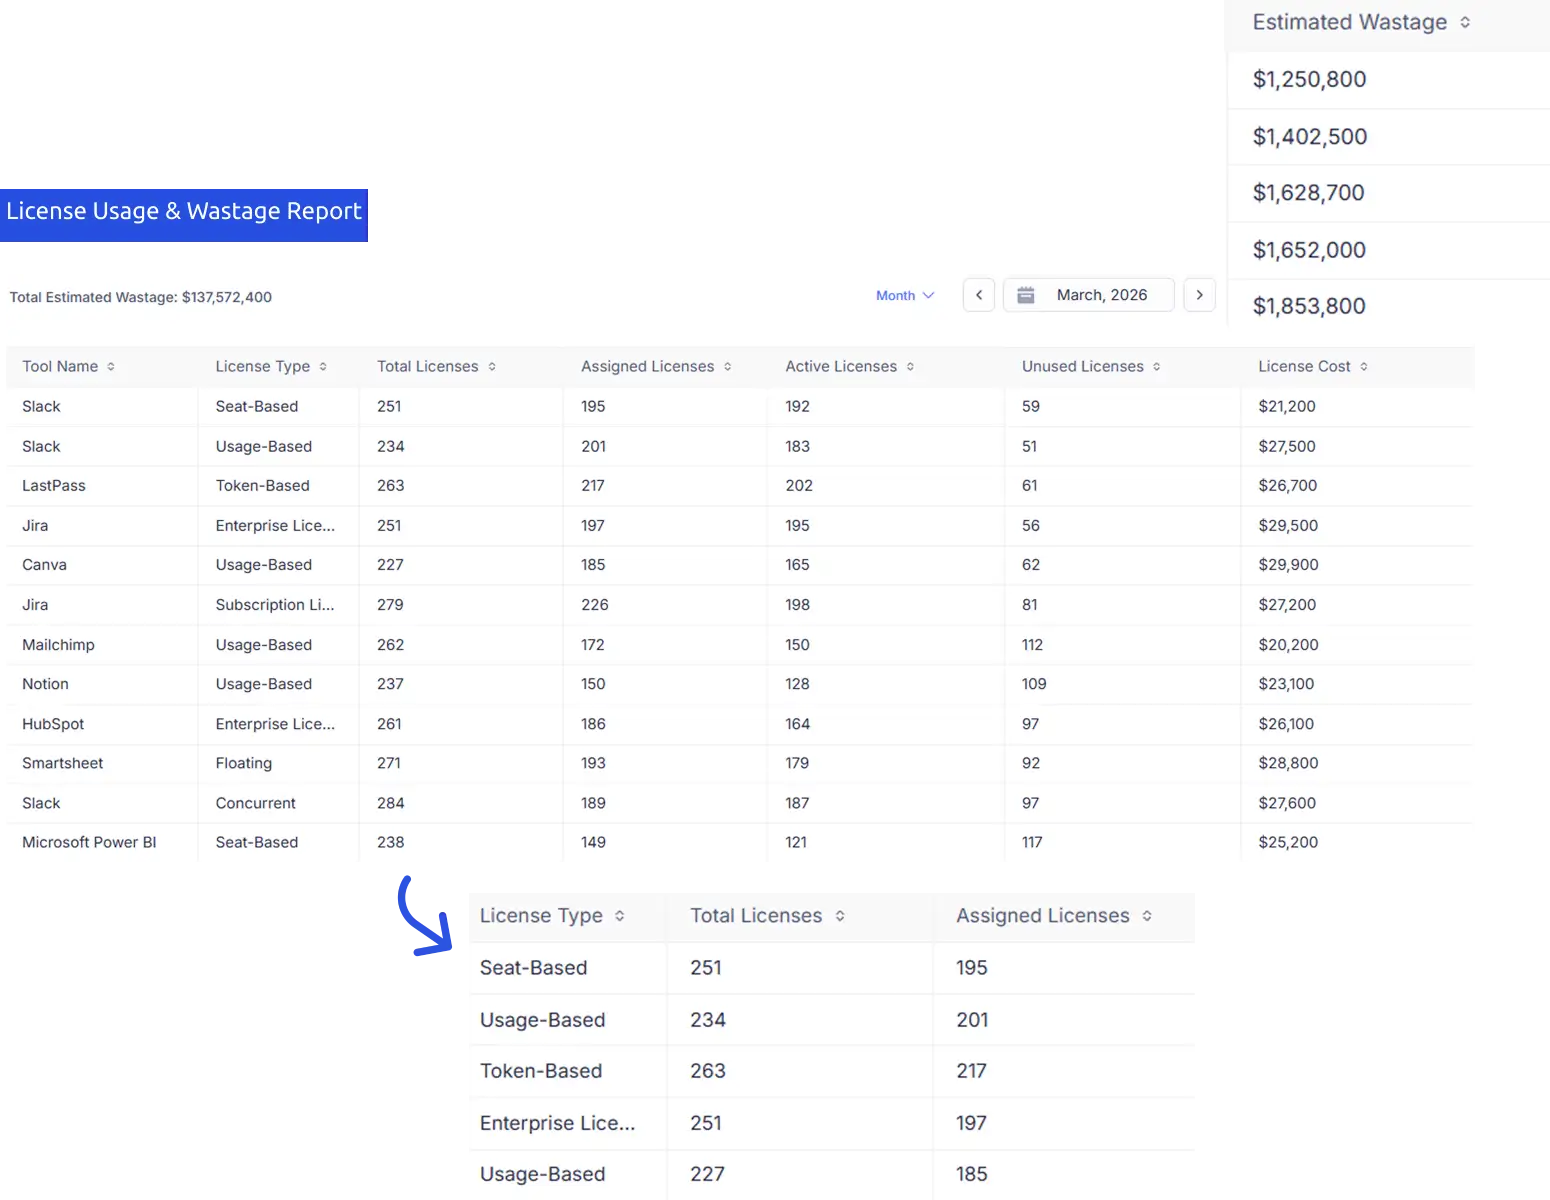
Task: Sort the table by Tool Name
Action: (x=113, y=366)
